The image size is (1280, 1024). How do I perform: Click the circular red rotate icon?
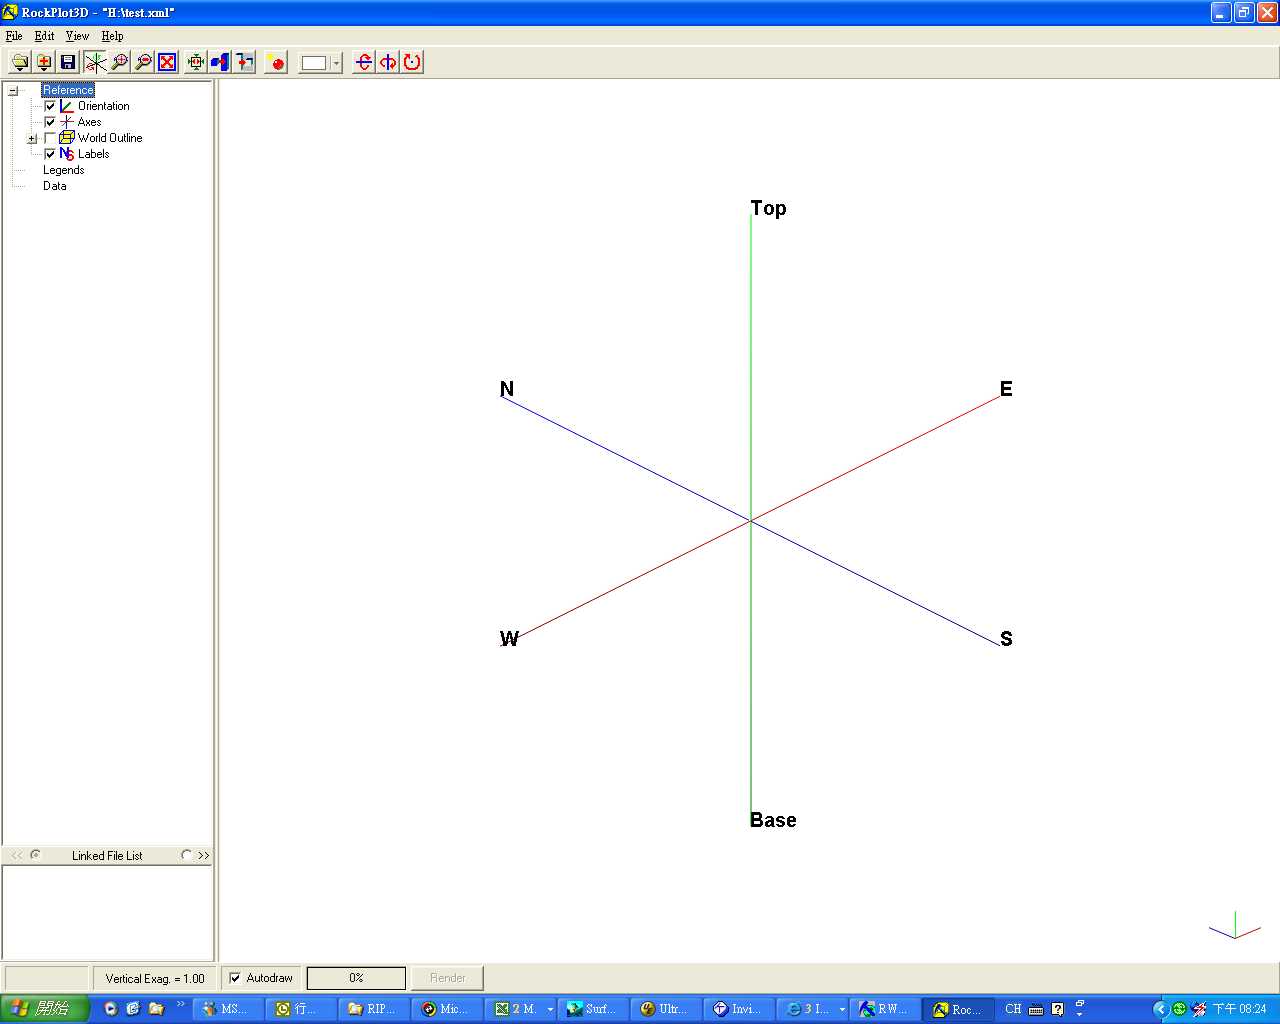click(x=412, y=62)
